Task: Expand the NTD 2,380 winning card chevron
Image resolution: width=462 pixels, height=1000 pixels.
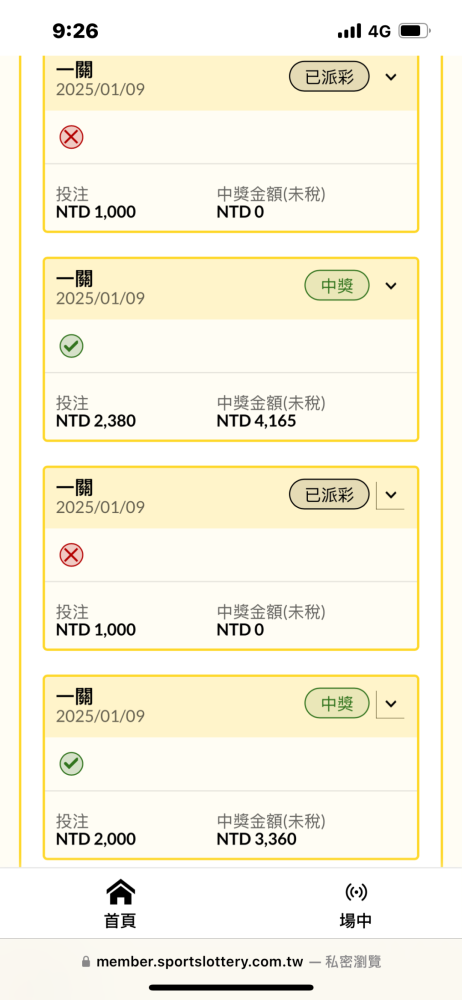Action: click(391, 286)
